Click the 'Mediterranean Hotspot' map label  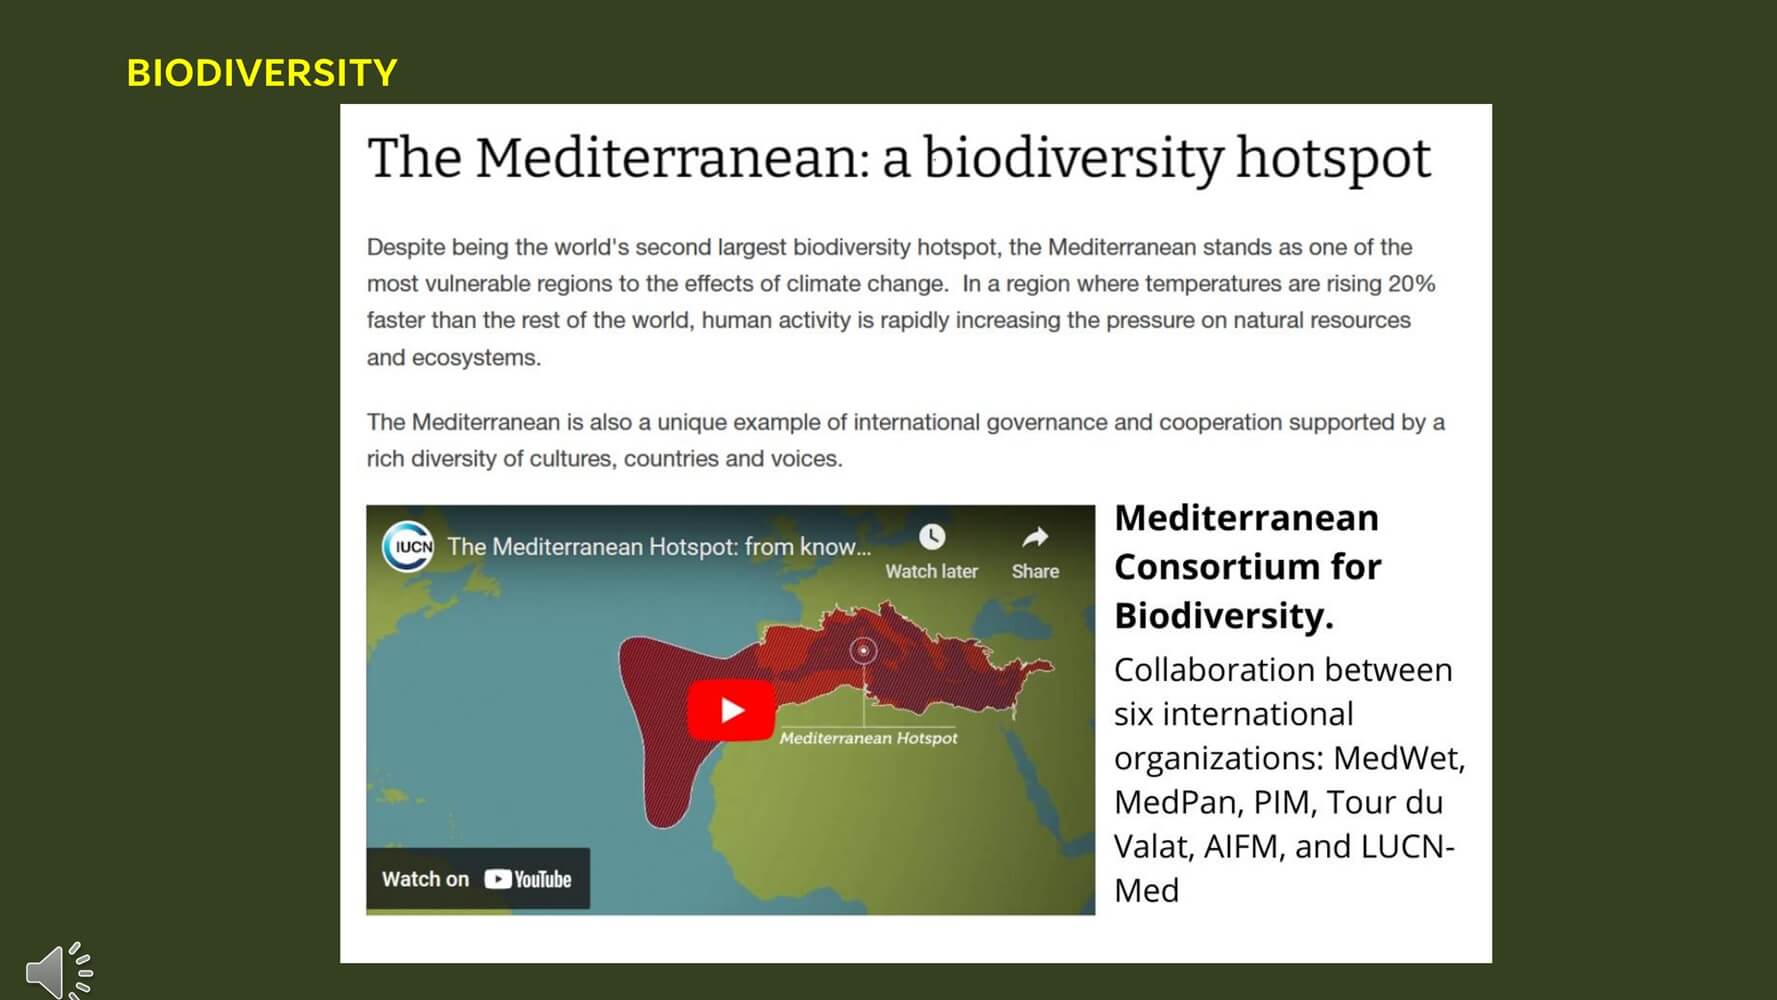pos(868,738)
